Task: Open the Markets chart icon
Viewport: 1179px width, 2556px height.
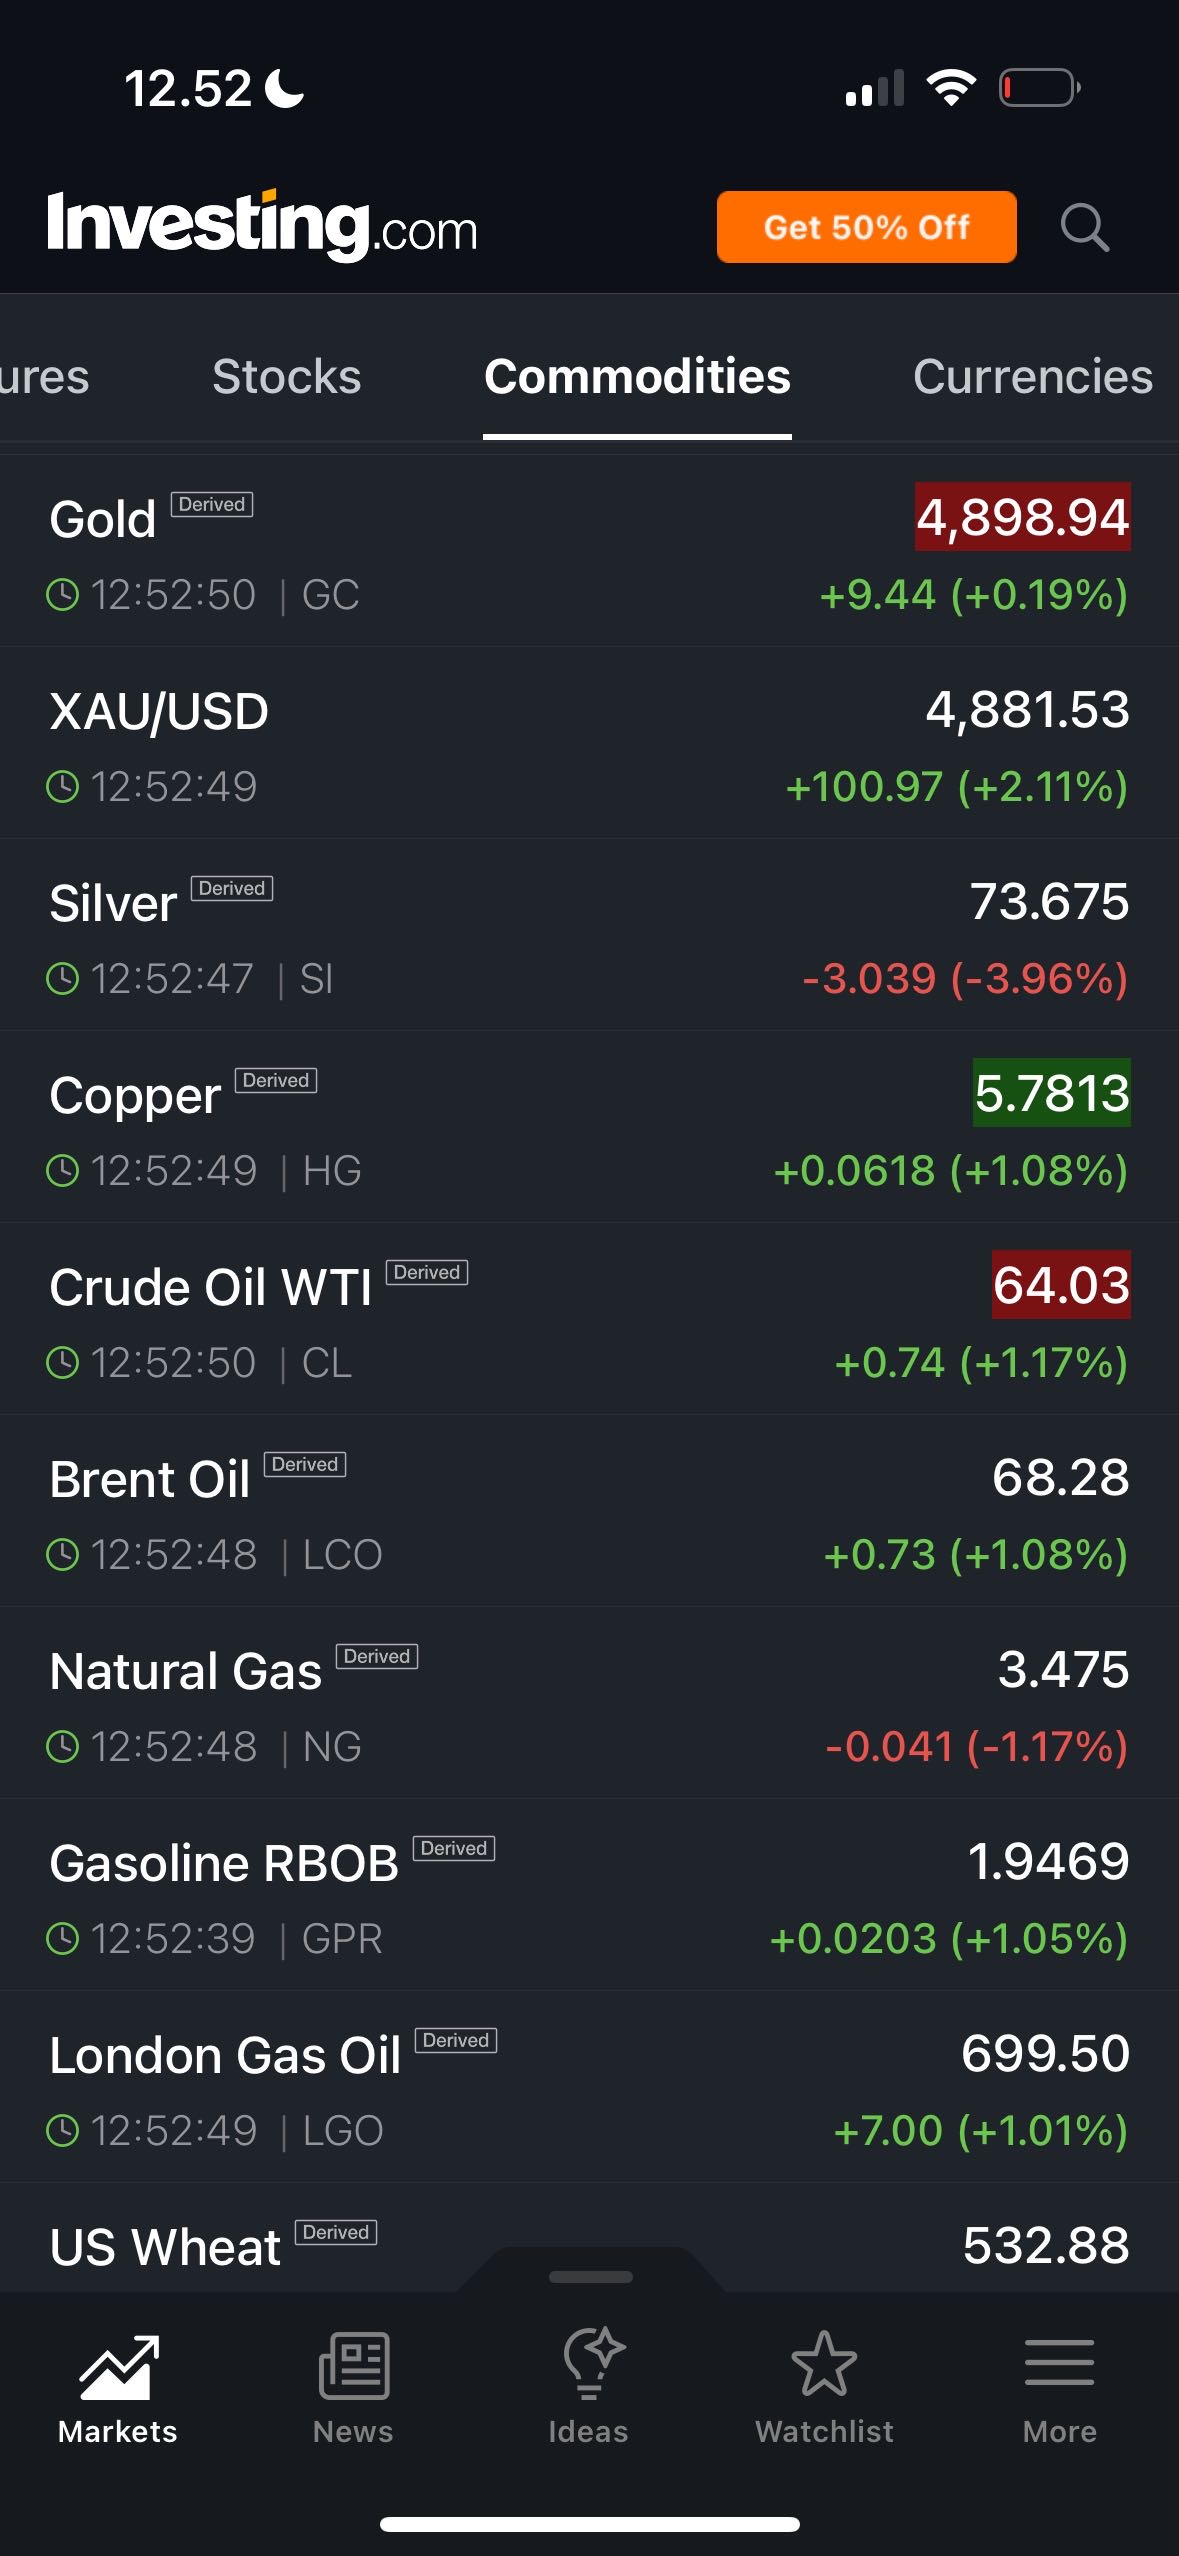Action: 118,2367
